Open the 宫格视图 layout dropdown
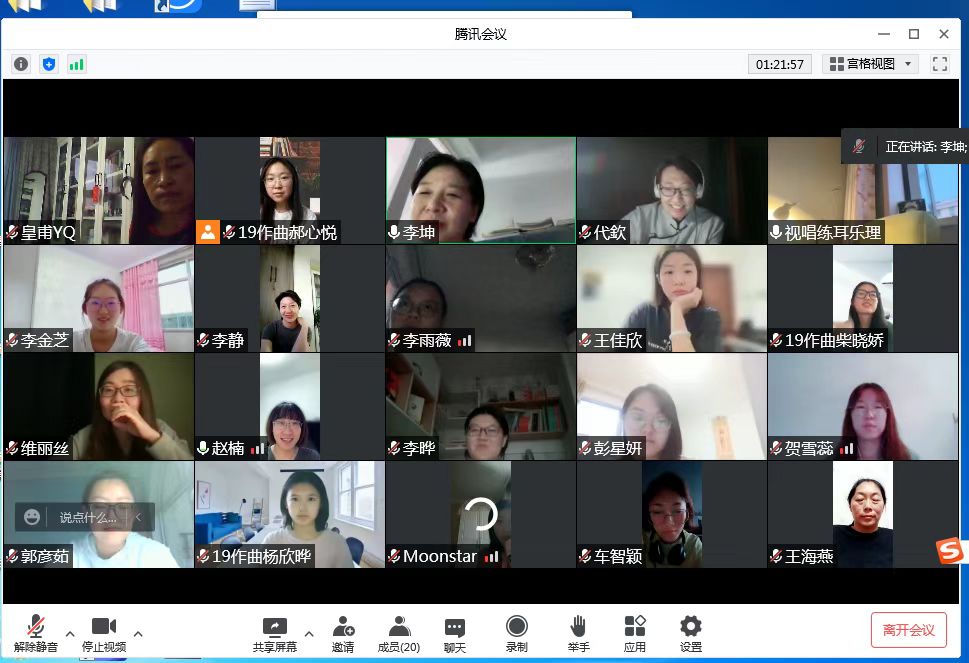 pos(870,64)
